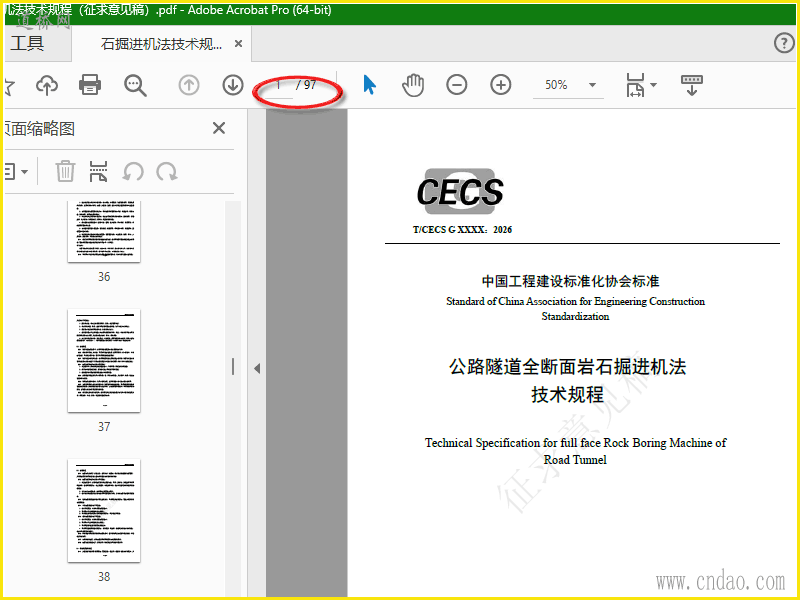
Task: Click the scrolling mode keyboard icon
Action: click(x=692, y=85)
